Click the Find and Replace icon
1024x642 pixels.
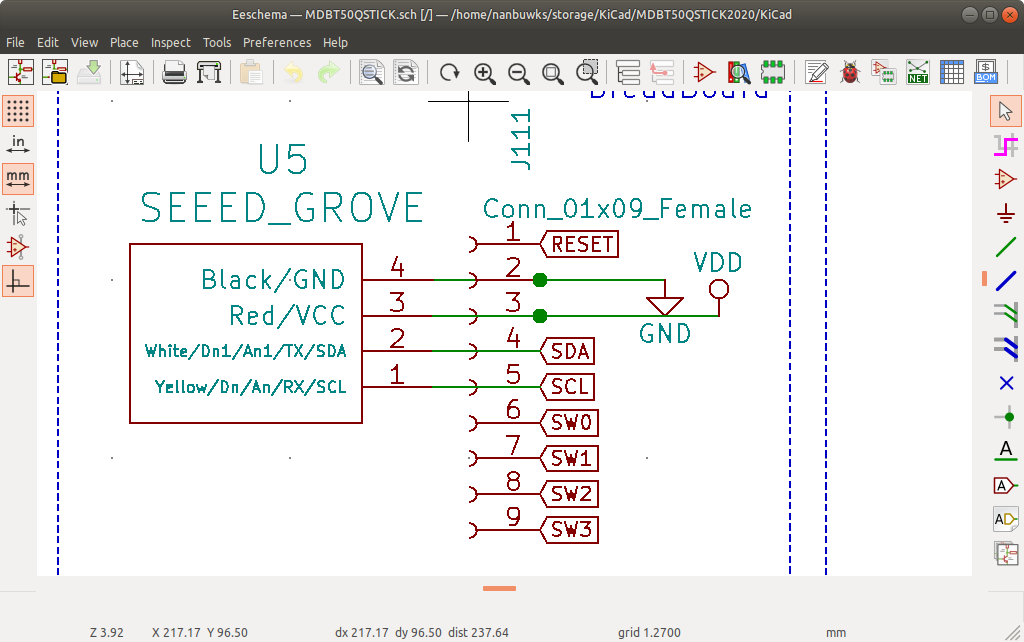[405, 72]
